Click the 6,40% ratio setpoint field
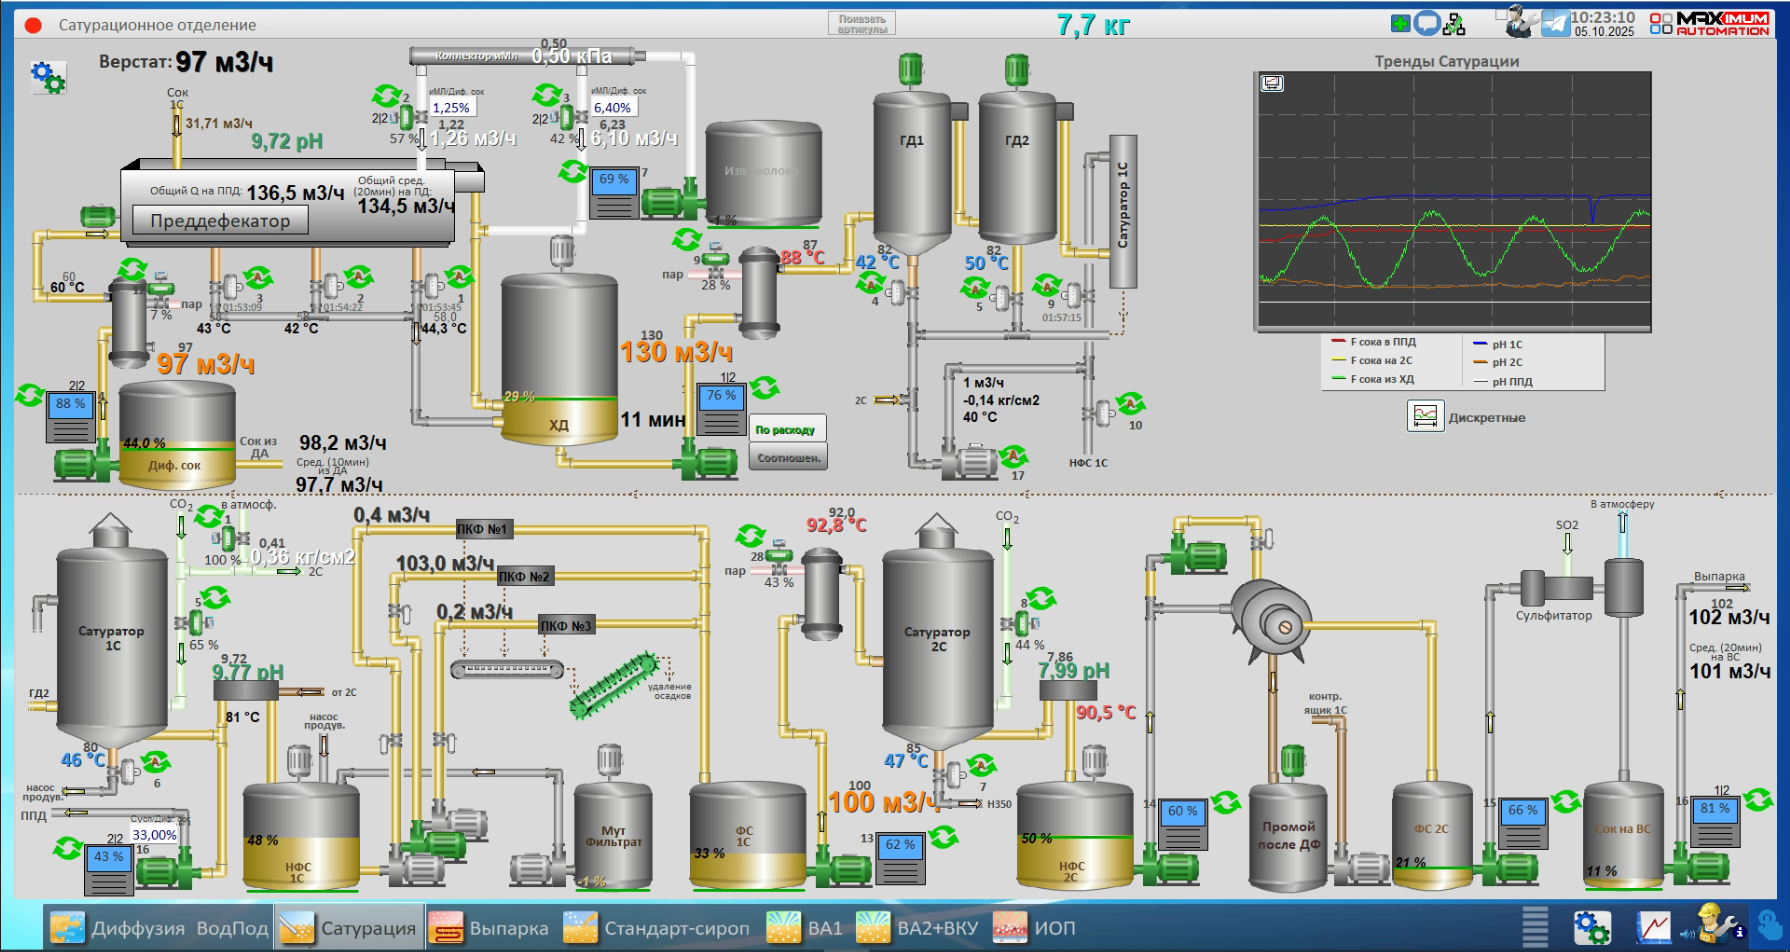The image size is (1790, 952). click(612, 108)
